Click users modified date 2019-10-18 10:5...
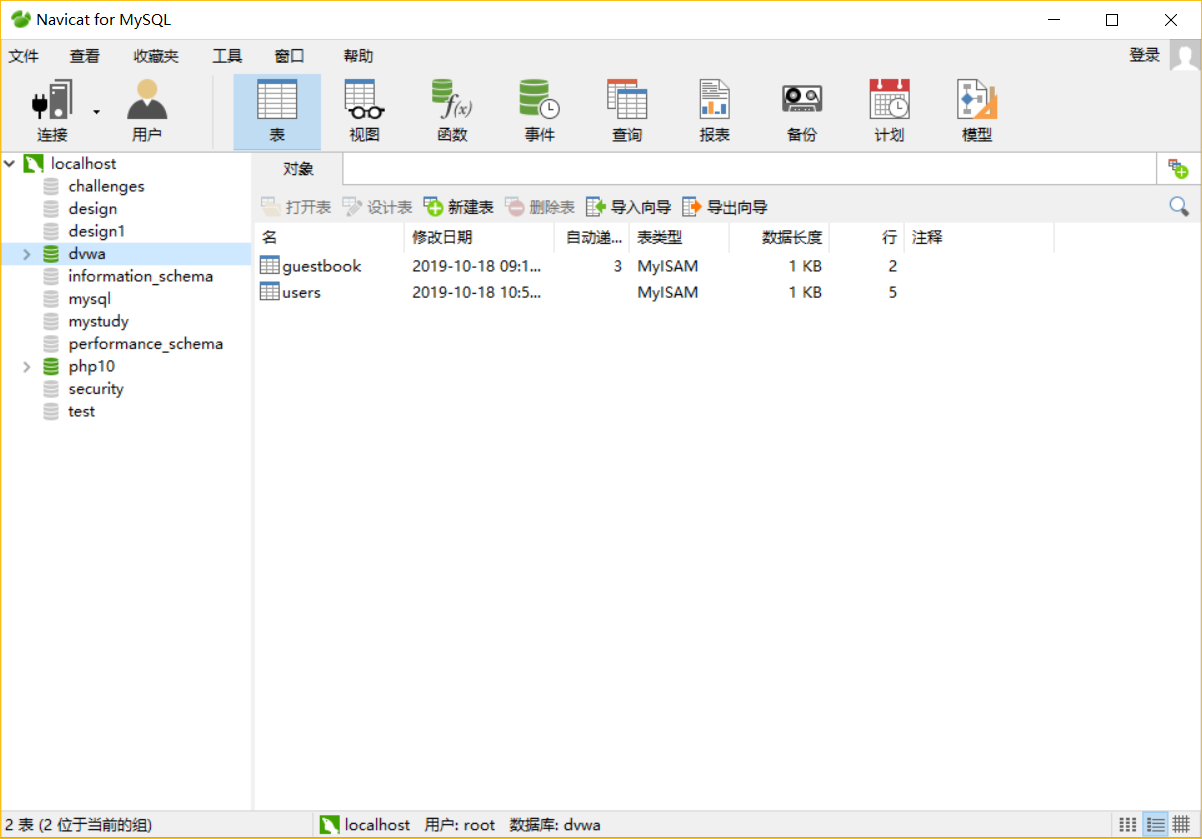 (476, 292)
